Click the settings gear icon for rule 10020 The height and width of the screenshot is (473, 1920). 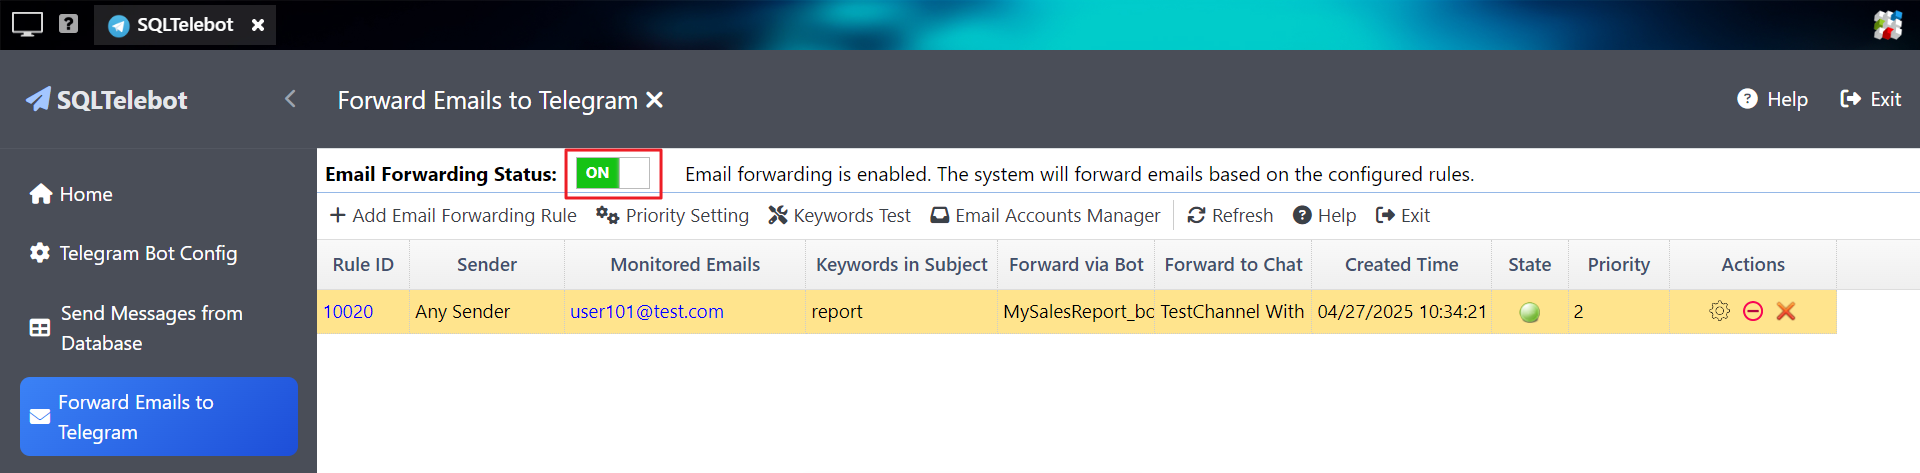click(1719, 311)
